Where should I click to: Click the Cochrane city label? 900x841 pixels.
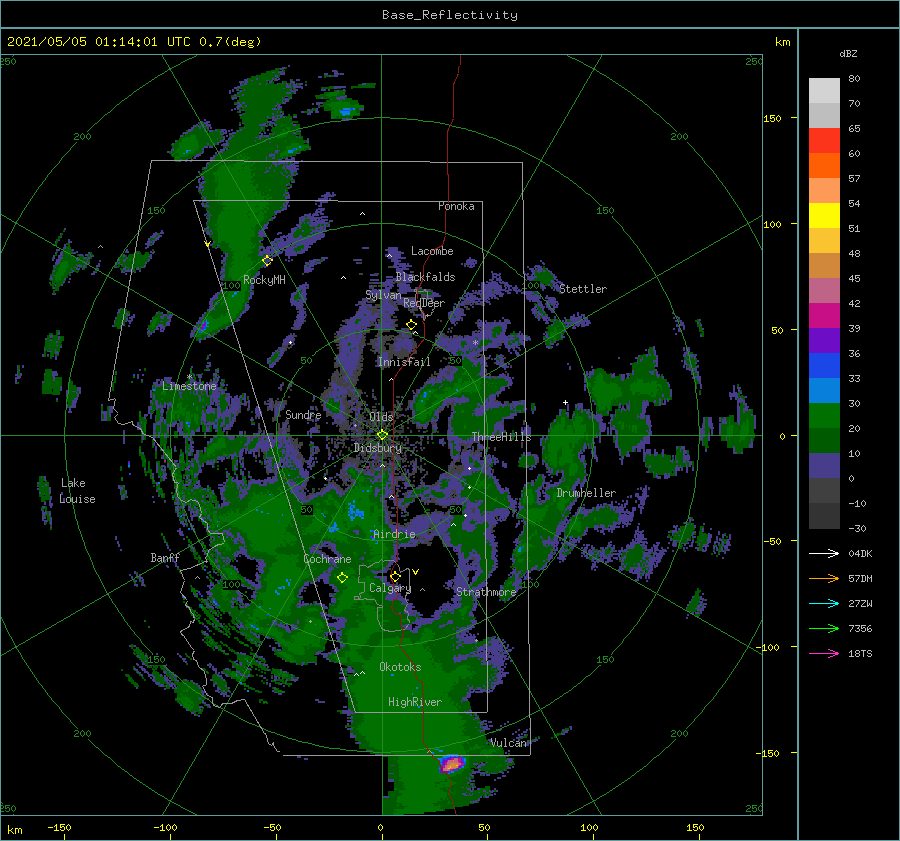pyautogui.click(x=327, y=559)
